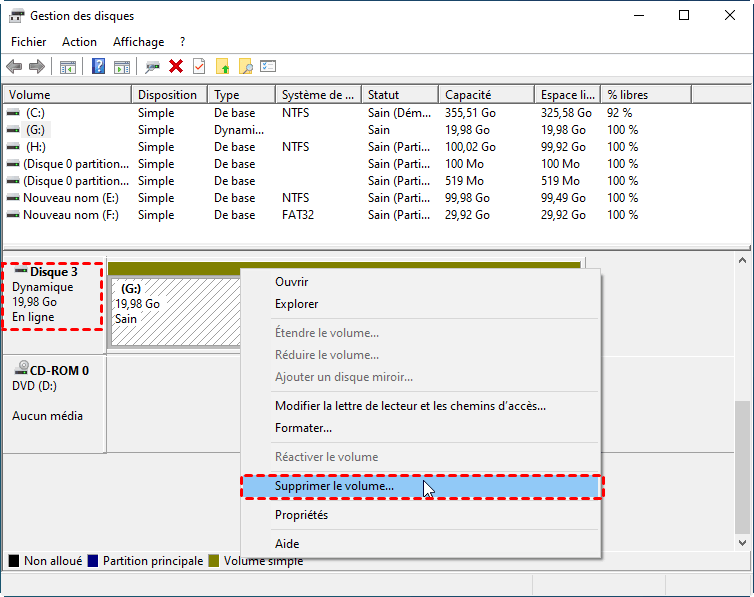Image resolution: width=754 pixels, height=597 pixels.
Task: Click Propriétés in the context menu
Action: pyautogui.click(x=301, y=515)
